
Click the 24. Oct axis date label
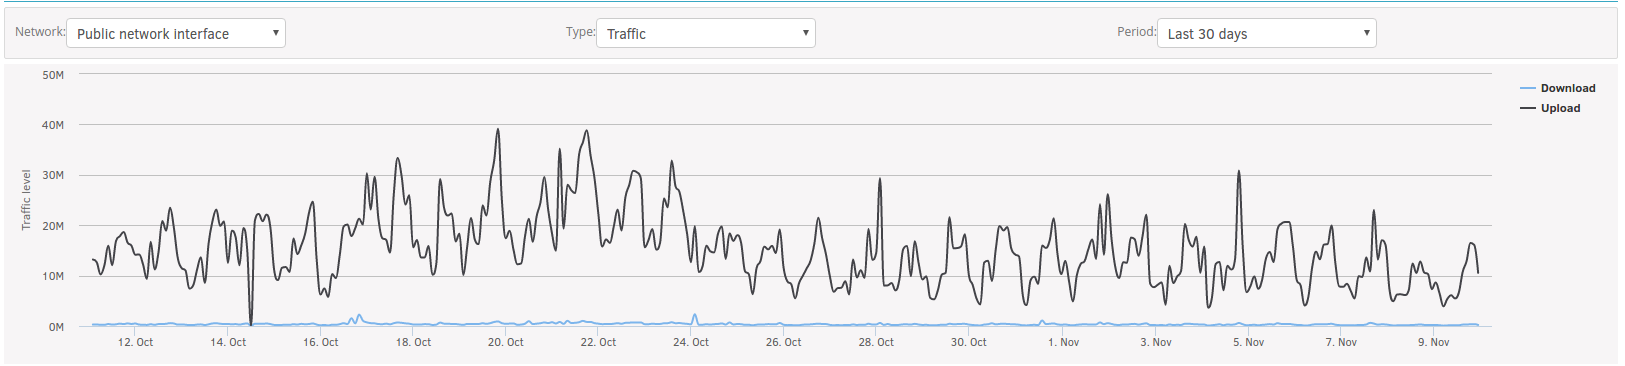pos(690,342)
